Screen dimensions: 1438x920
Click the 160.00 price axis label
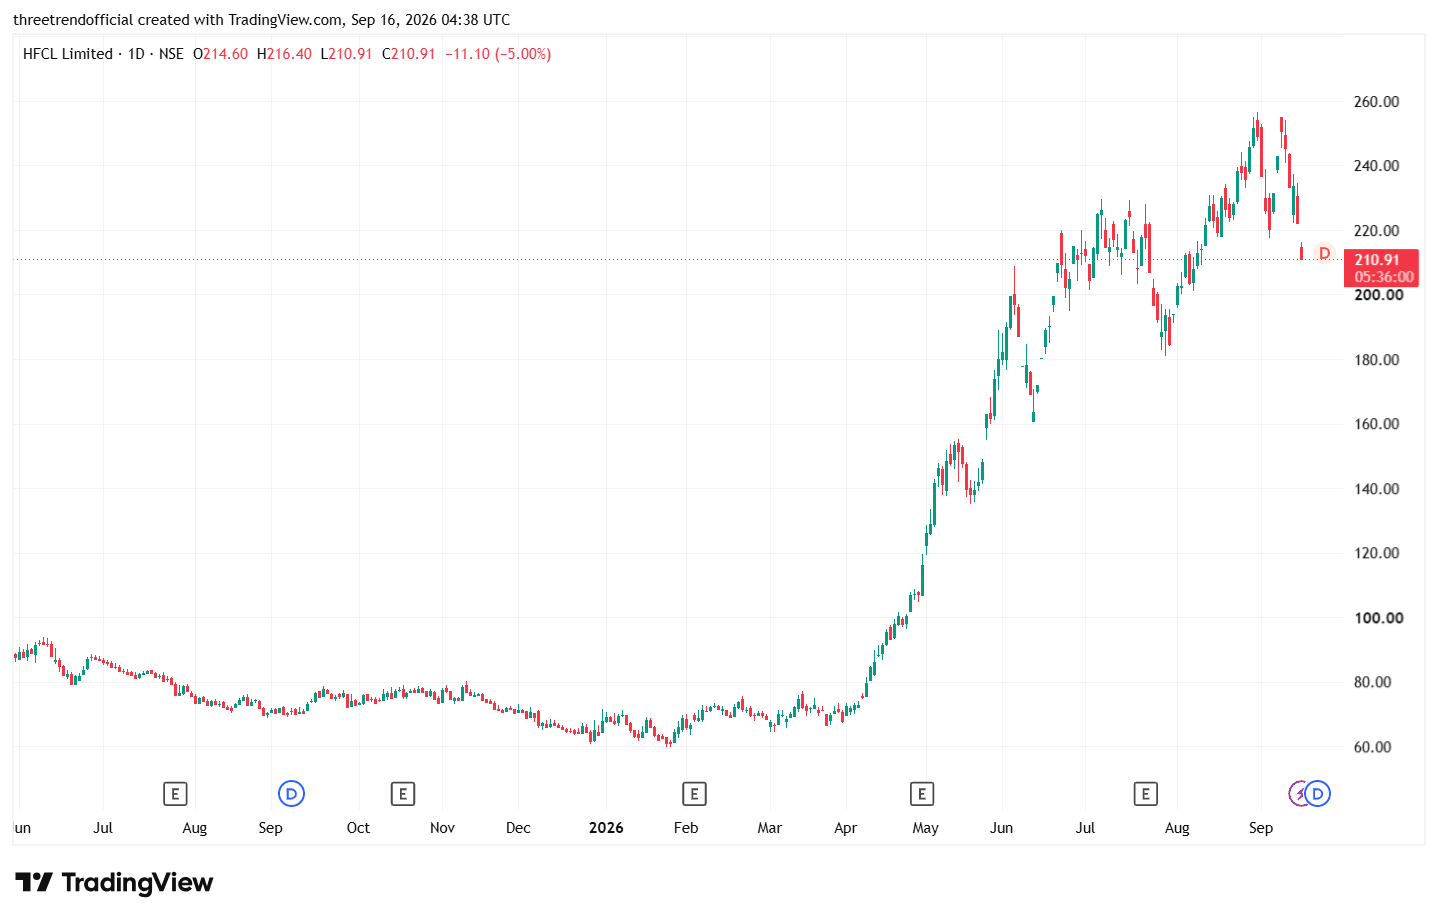(x=1376, y=424)
